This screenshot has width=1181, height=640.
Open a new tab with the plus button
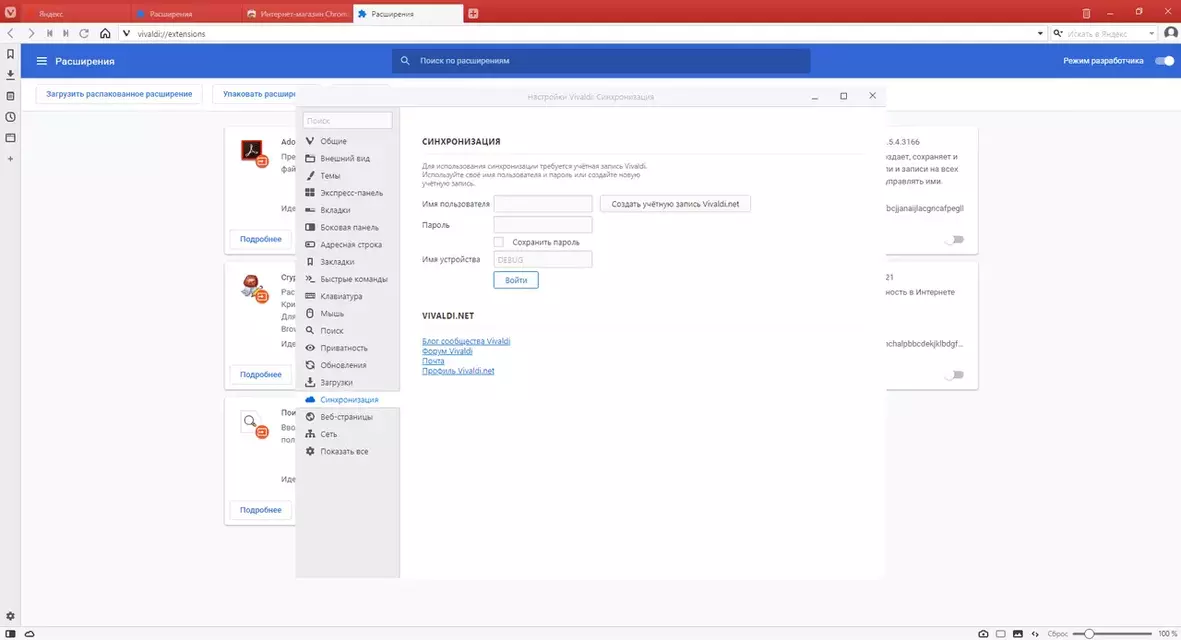(x=473, y=14)
